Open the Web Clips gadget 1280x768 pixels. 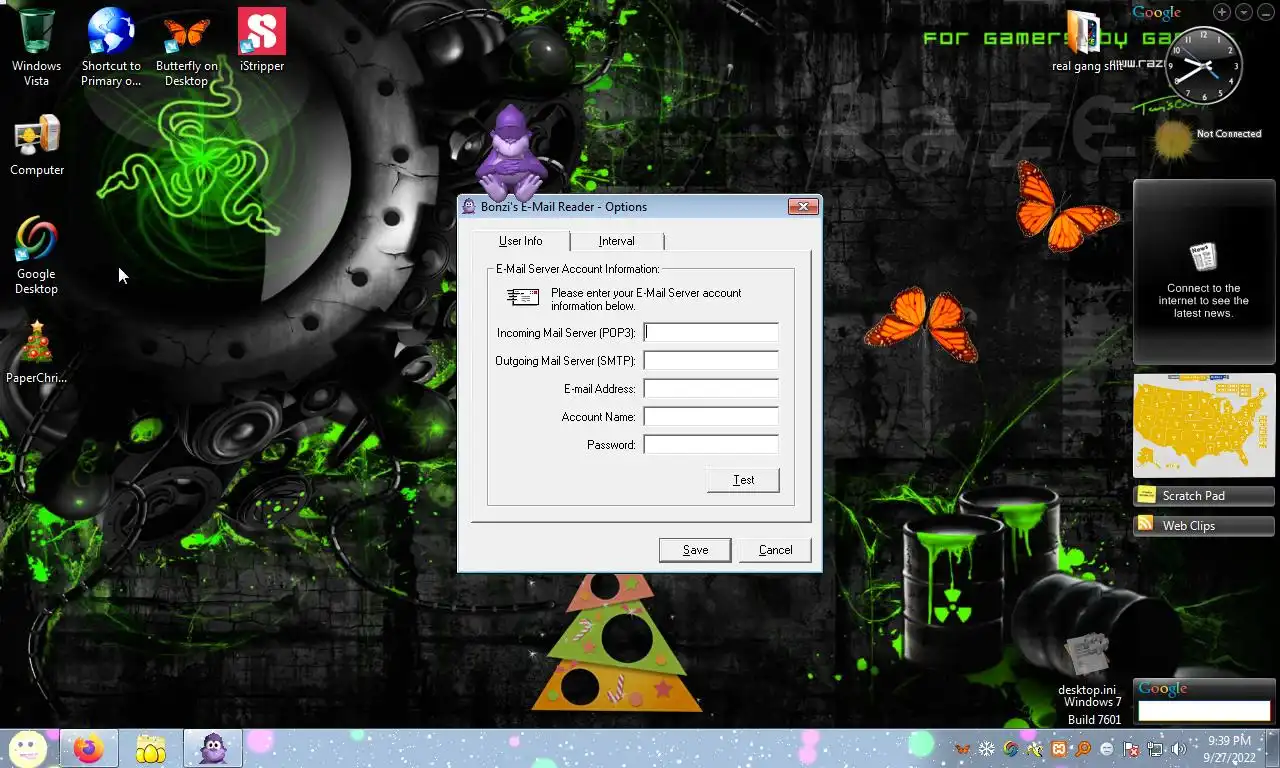[1204, 526]
